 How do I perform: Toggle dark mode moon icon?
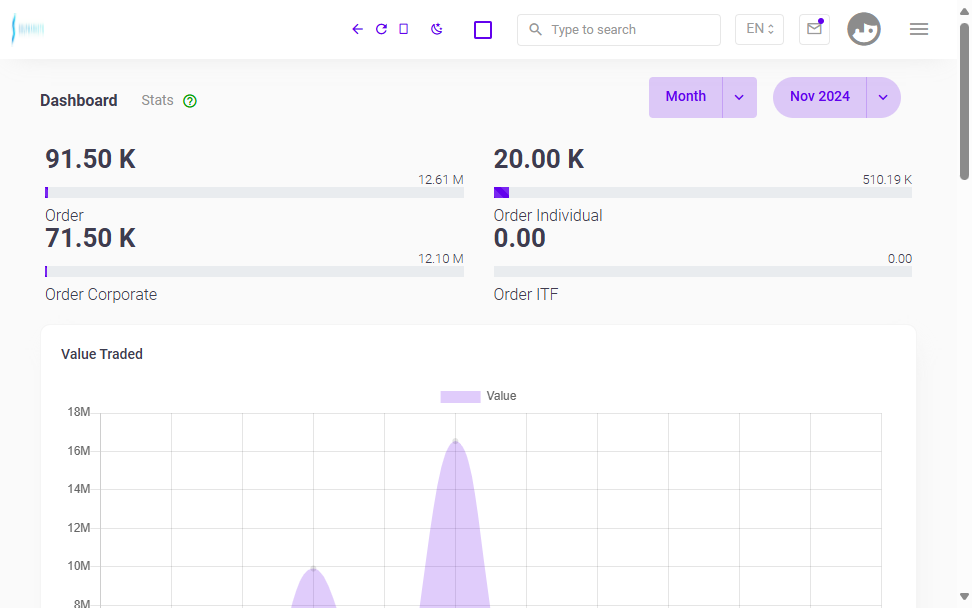point(437,29)
